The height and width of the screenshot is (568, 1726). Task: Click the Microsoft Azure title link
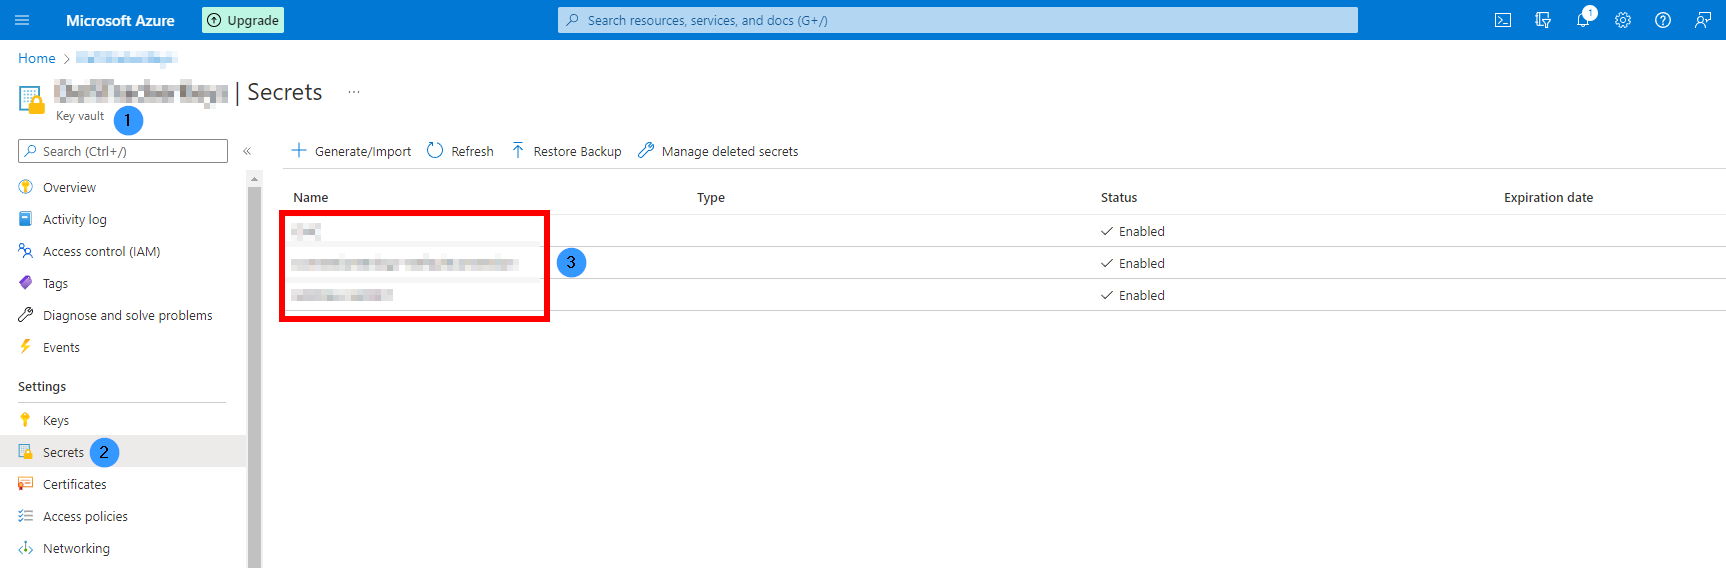[120, 20]
